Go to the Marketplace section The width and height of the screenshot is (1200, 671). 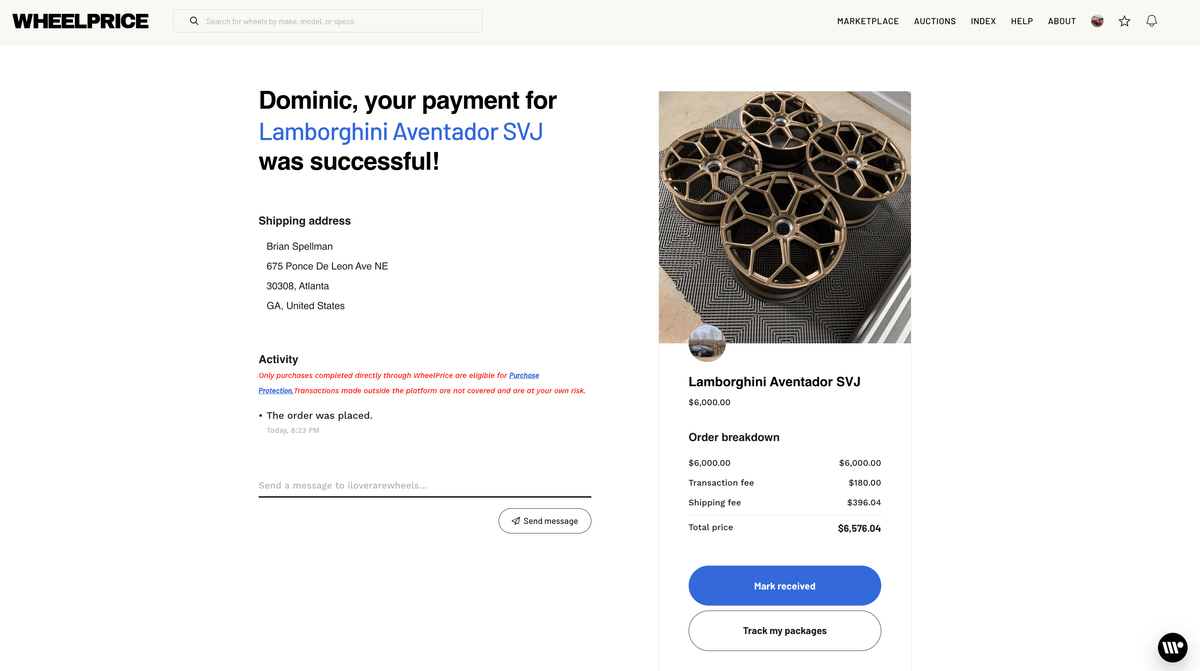pos(867,20)
